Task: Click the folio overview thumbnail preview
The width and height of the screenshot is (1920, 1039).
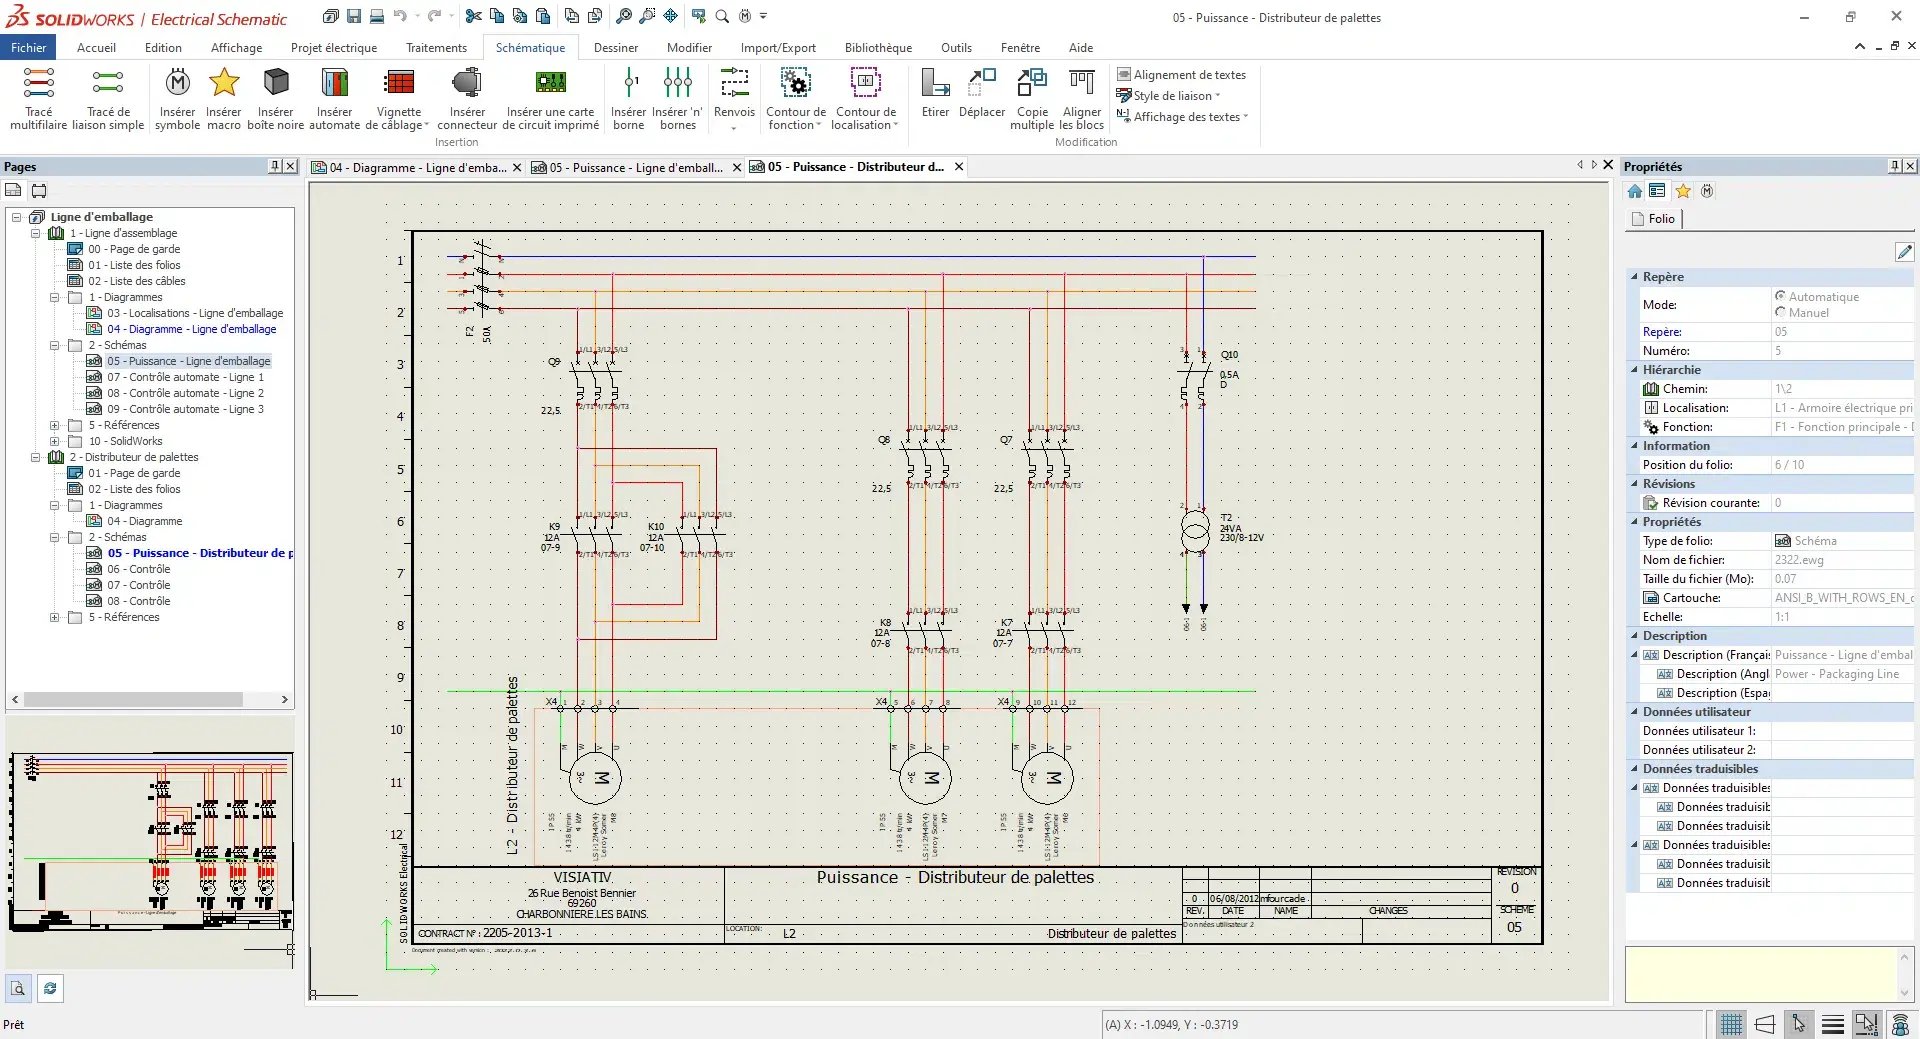Action: (x=150, y=841)
